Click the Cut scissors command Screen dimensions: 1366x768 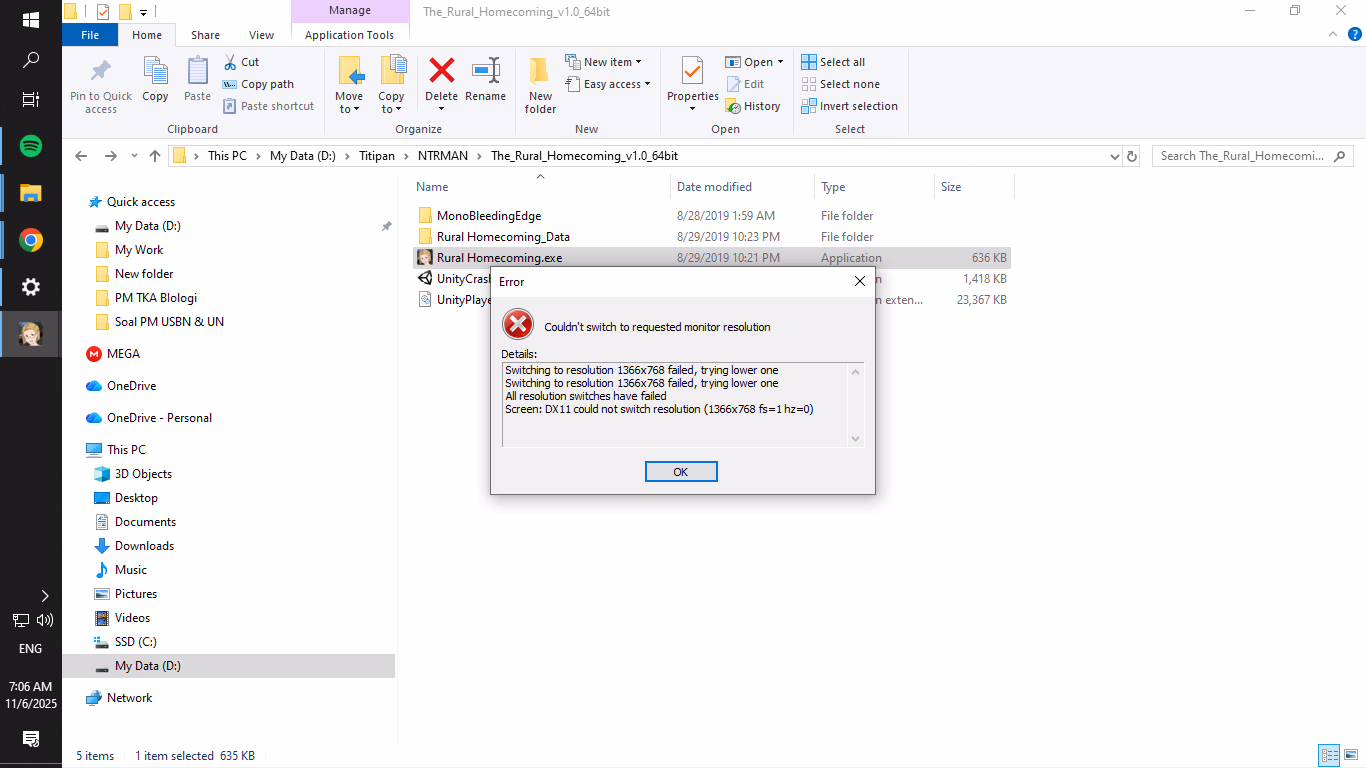[241, 62]
